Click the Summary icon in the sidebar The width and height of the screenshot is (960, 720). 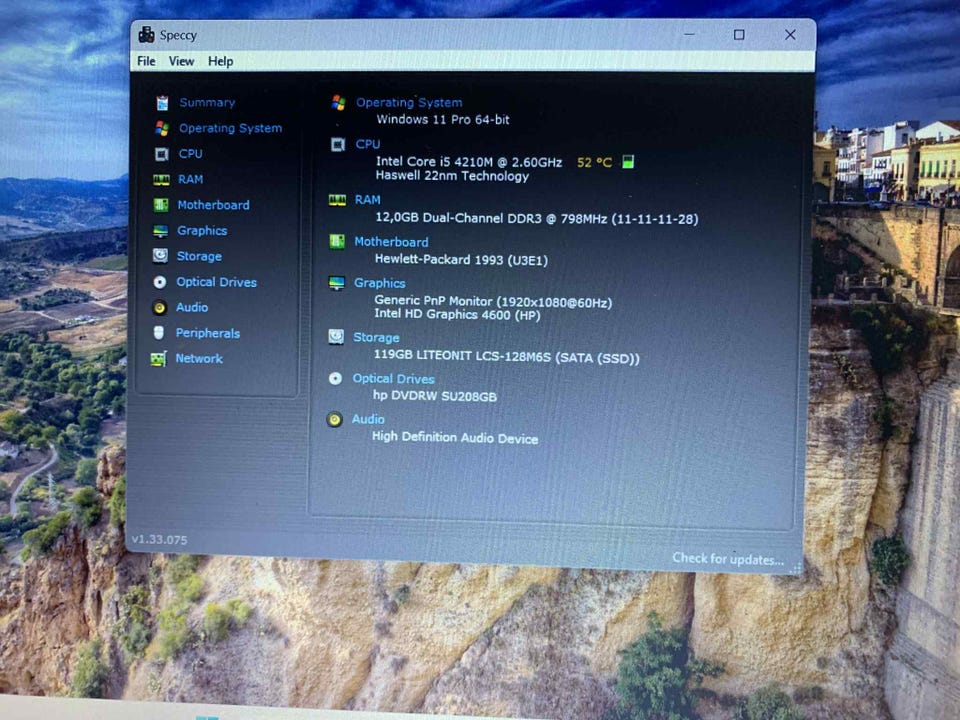[162, 103]
